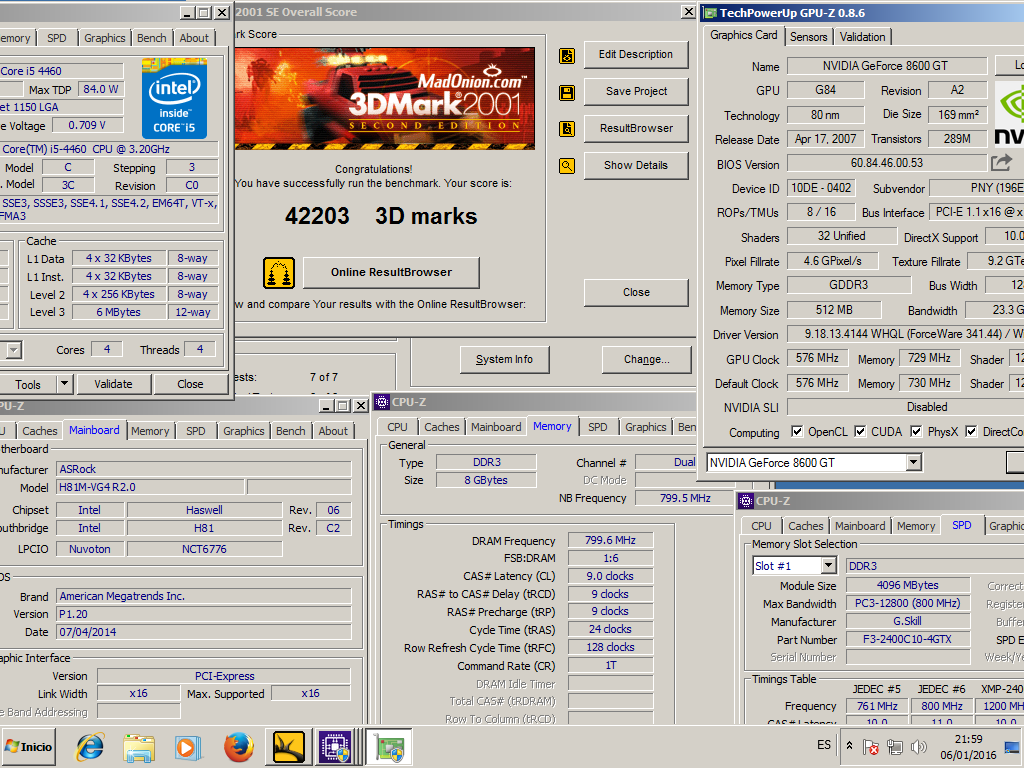Open Internet Explorer from taskbar
This screenshot has width=1024, height=768.
point(89,746)
